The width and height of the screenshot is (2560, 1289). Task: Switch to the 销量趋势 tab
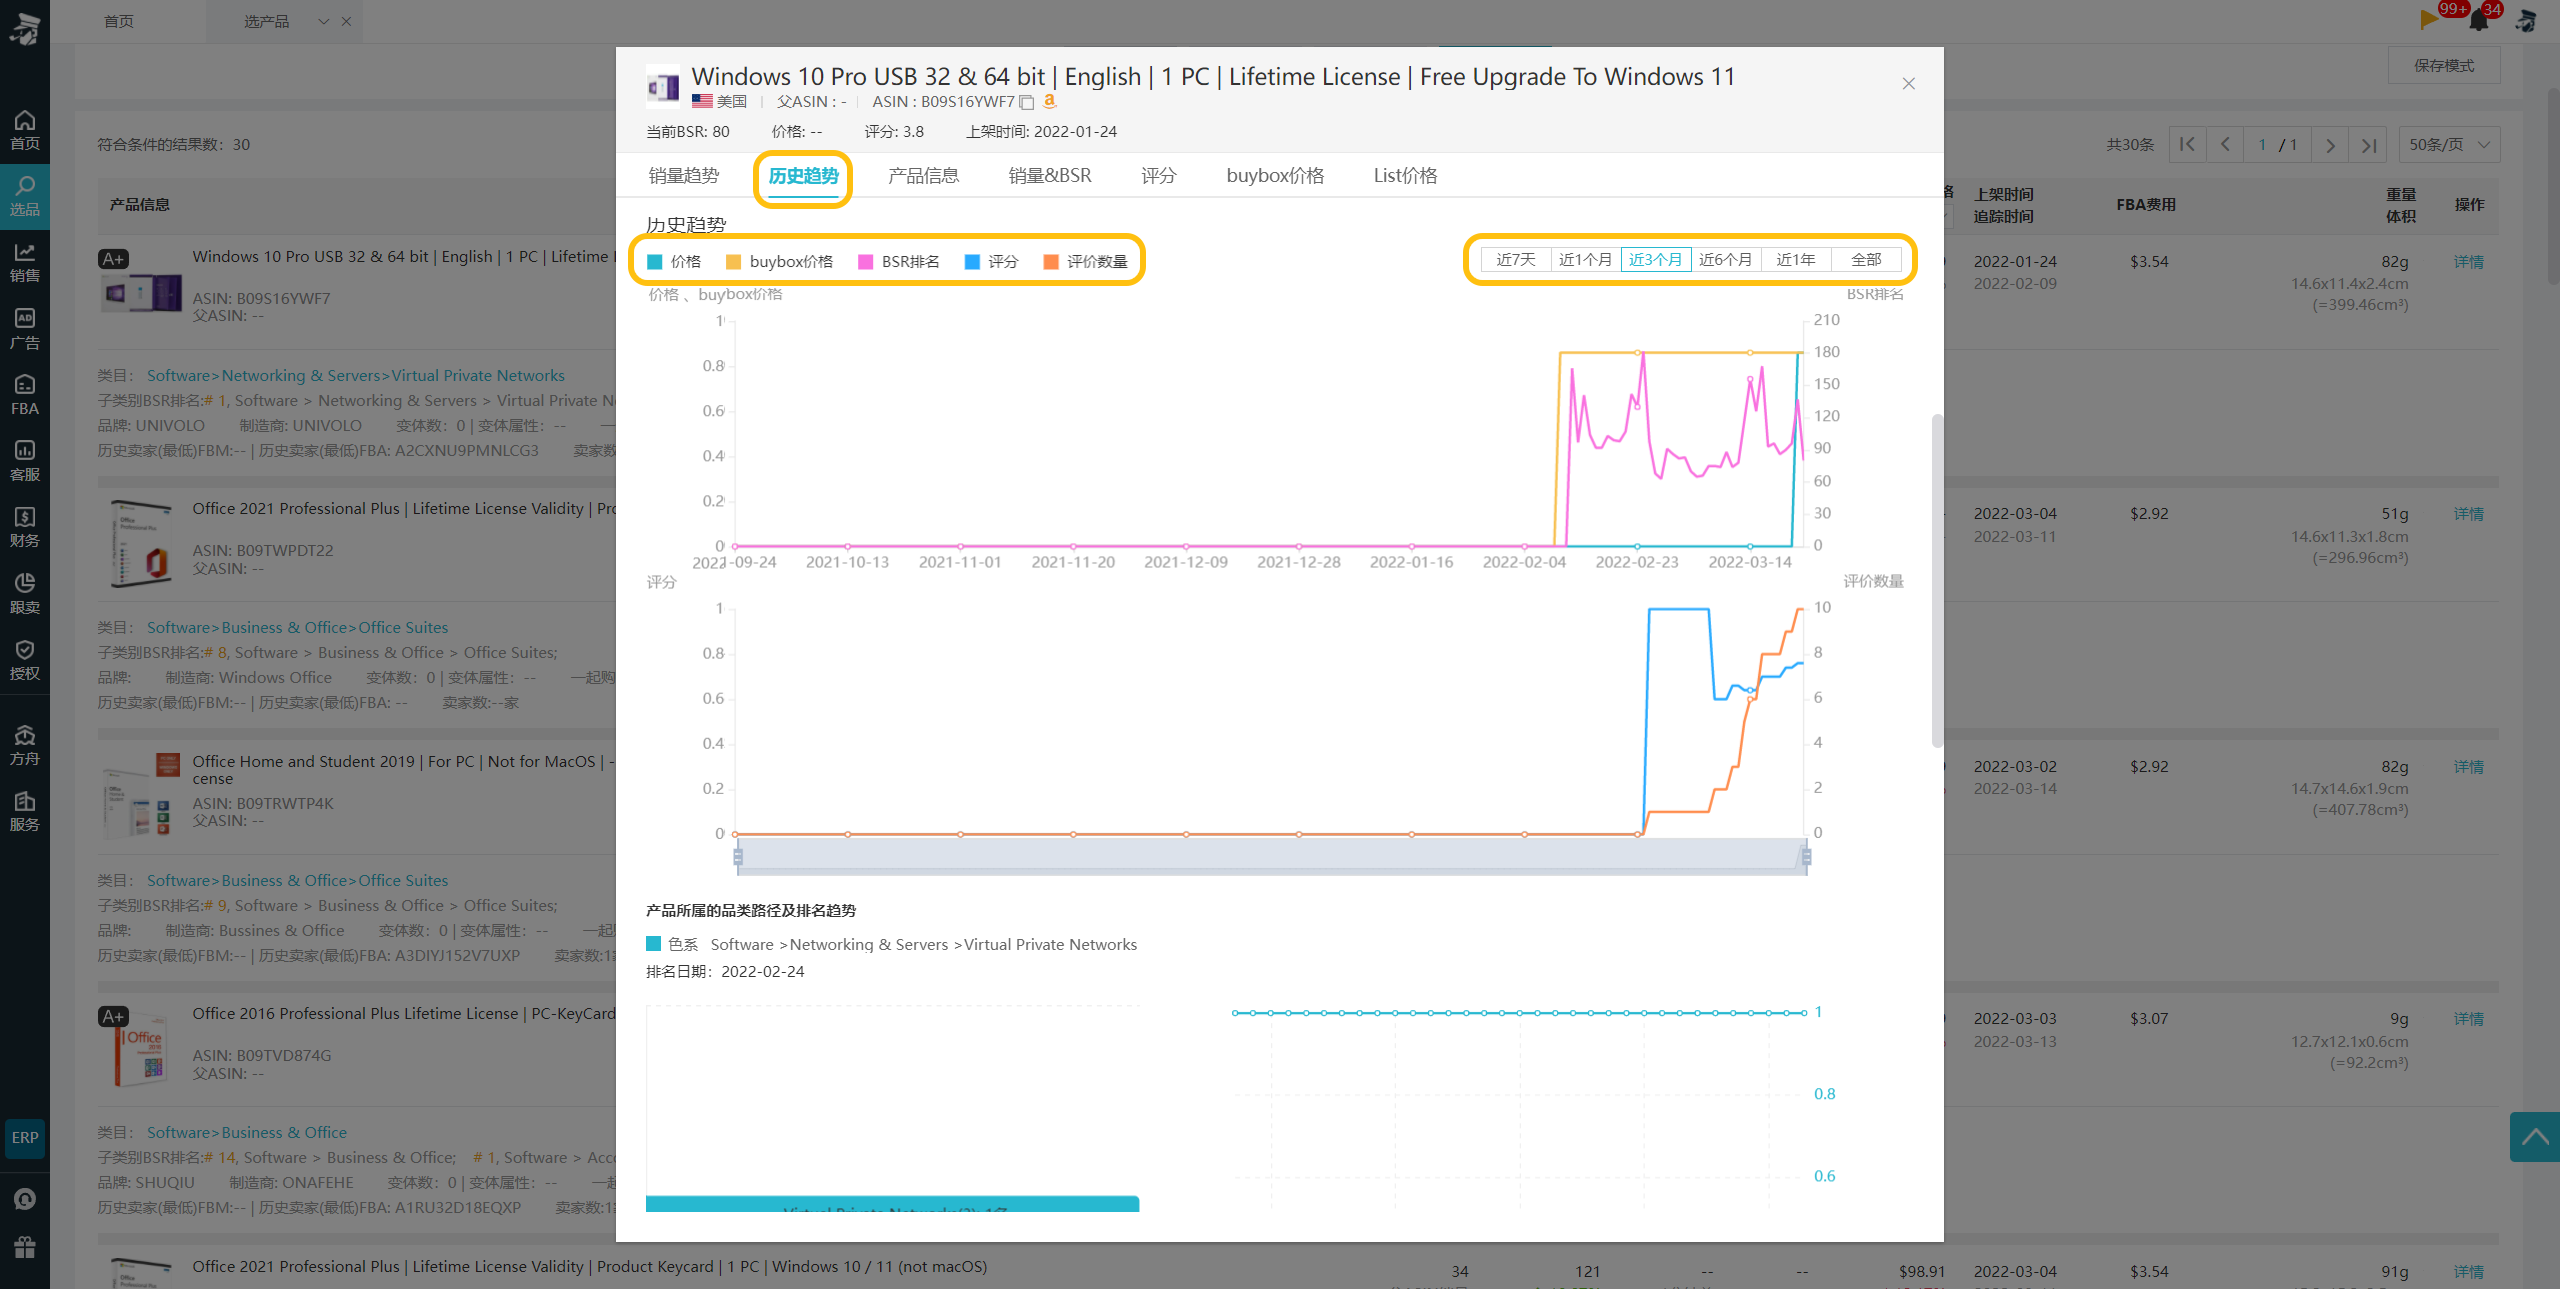point(684,176)
